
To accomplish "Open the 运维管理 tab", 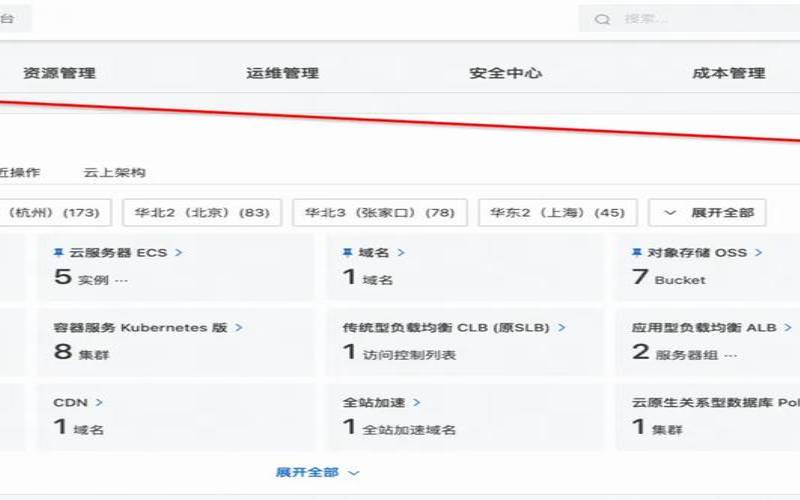I will (283, 73).
